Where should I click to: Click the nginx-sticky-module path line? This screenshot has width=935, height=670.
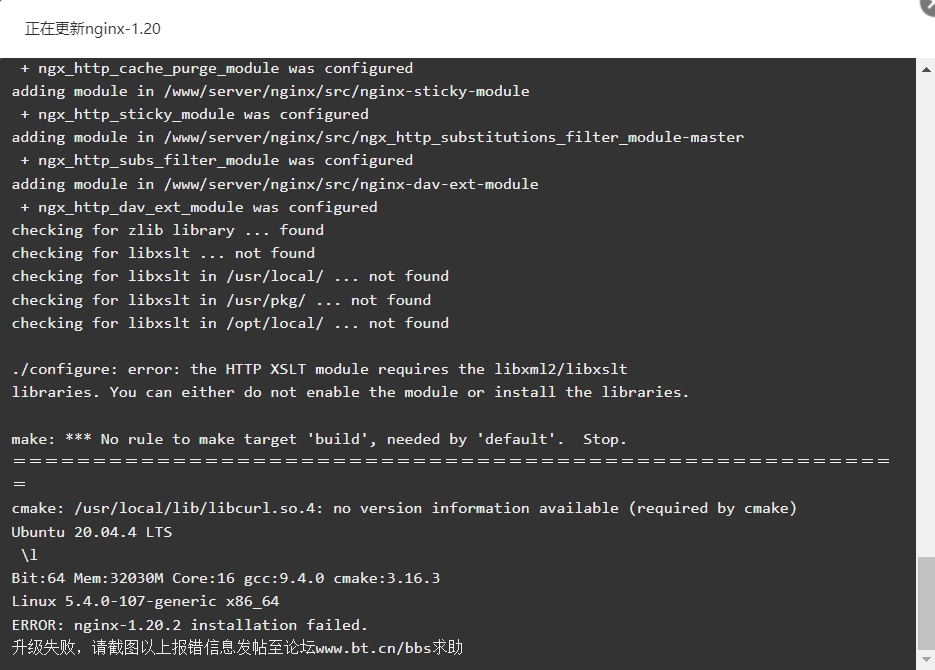tap(270, 91)
